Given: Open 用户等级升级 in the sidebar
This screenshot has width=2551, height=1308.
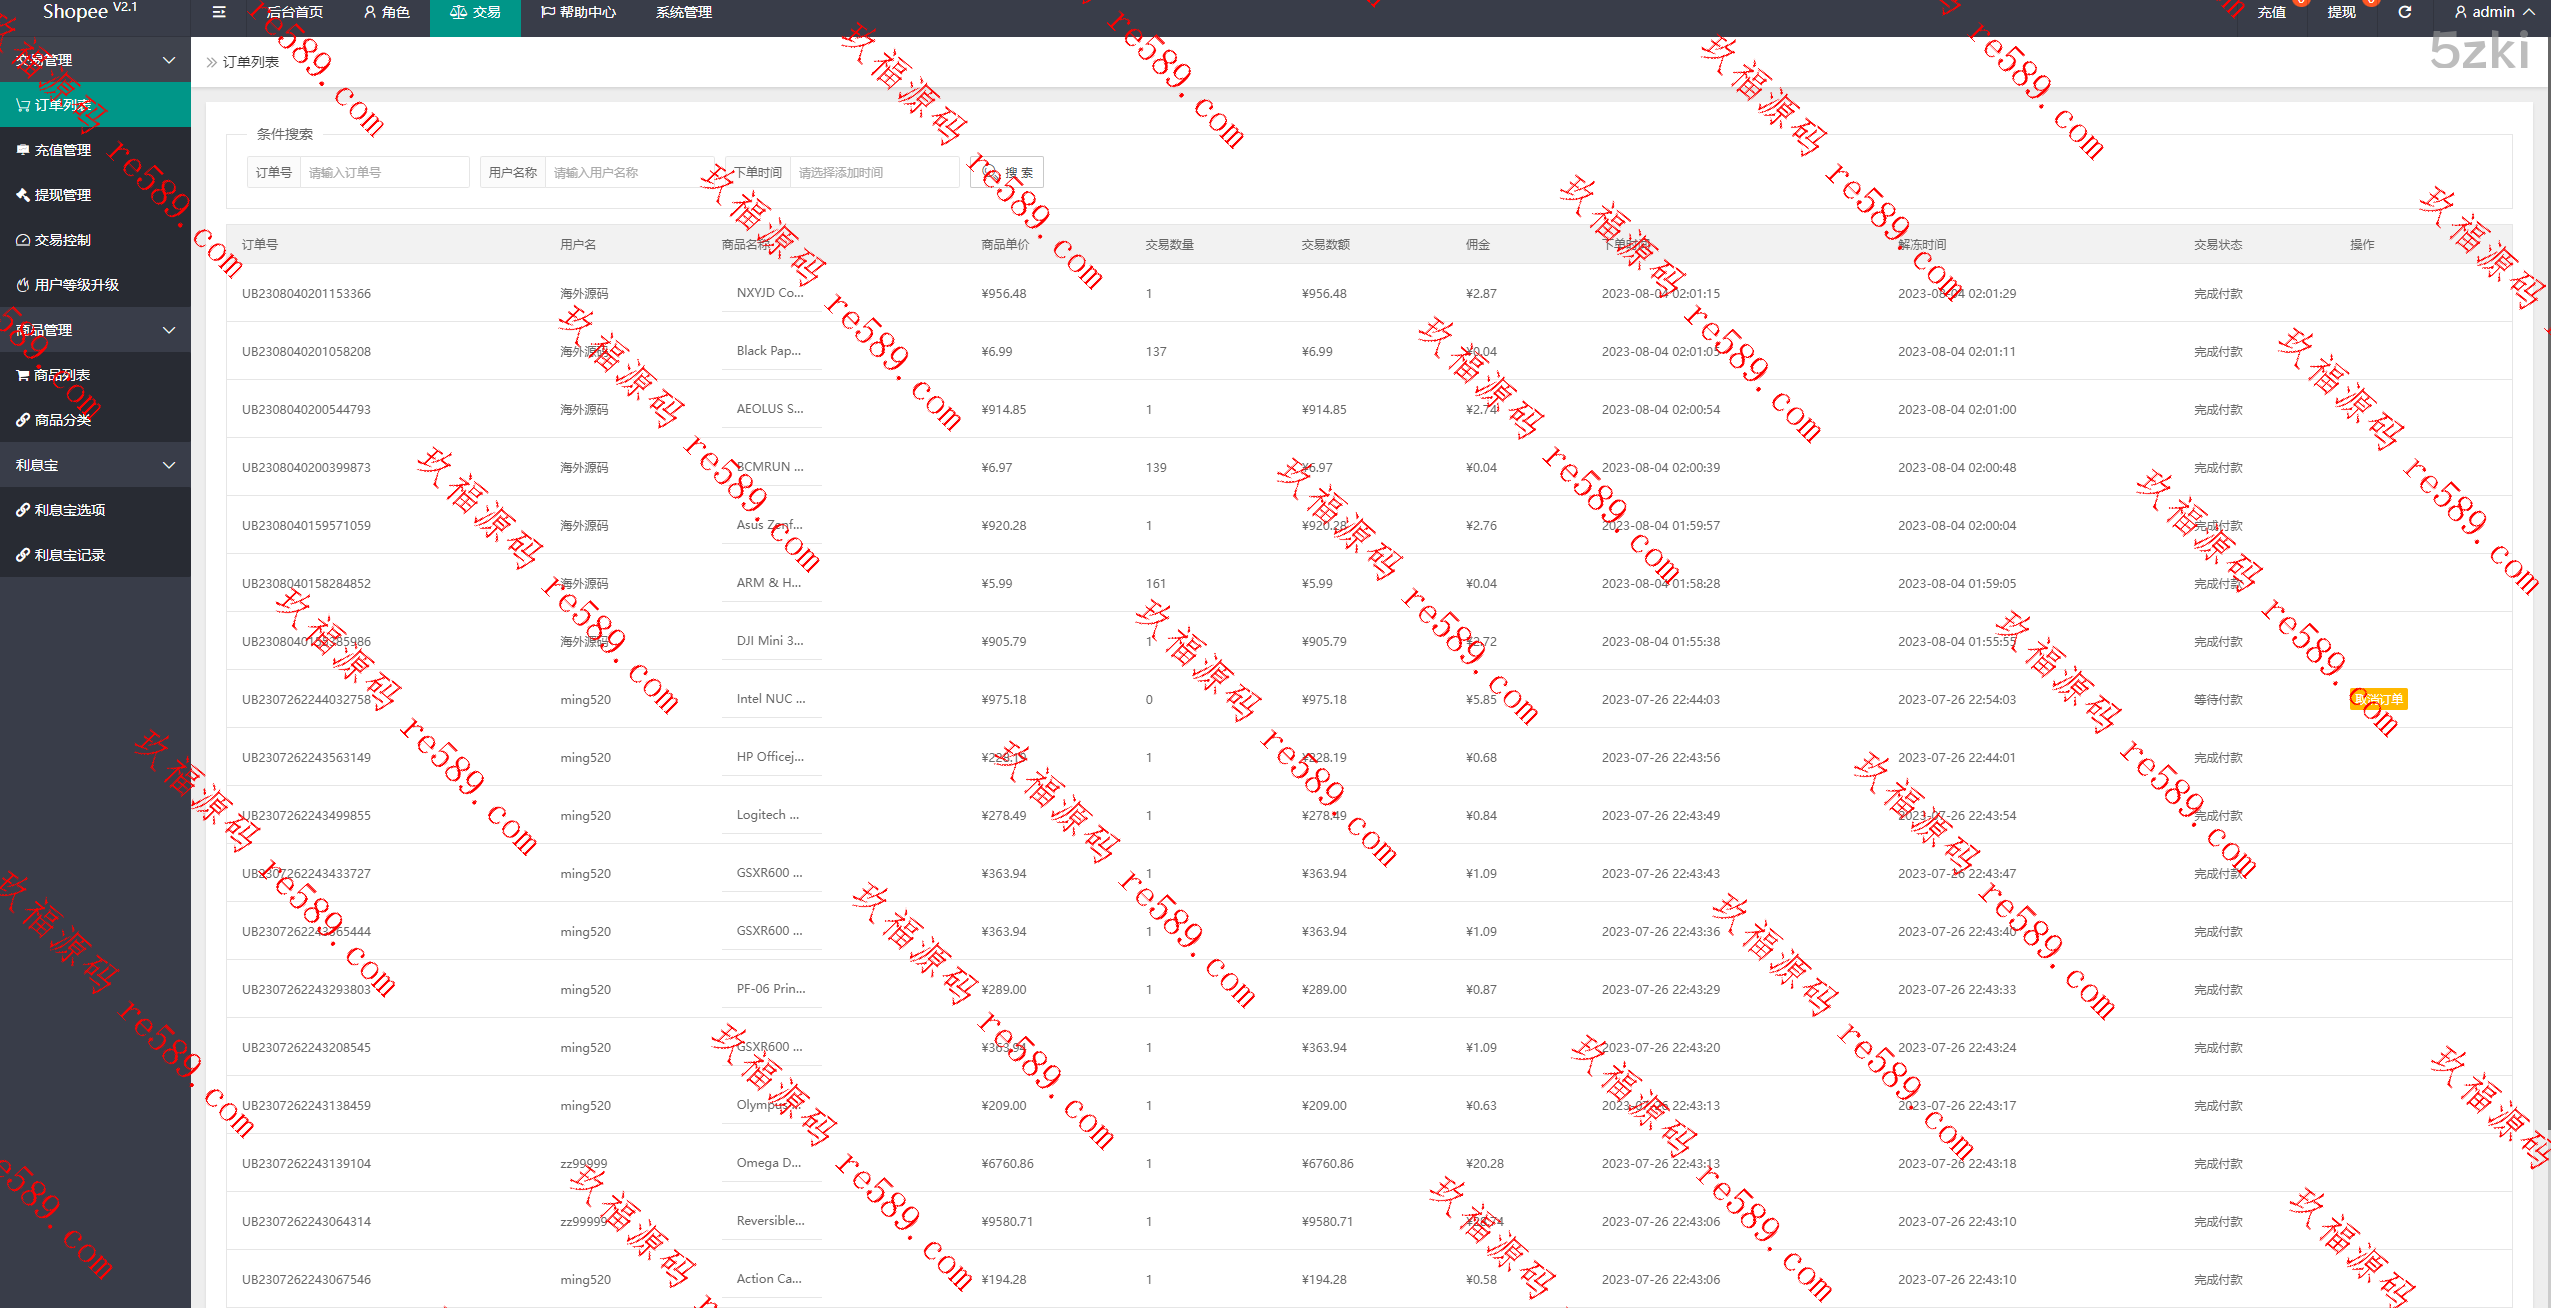Looking at the screenshot, I should (76, 285).
